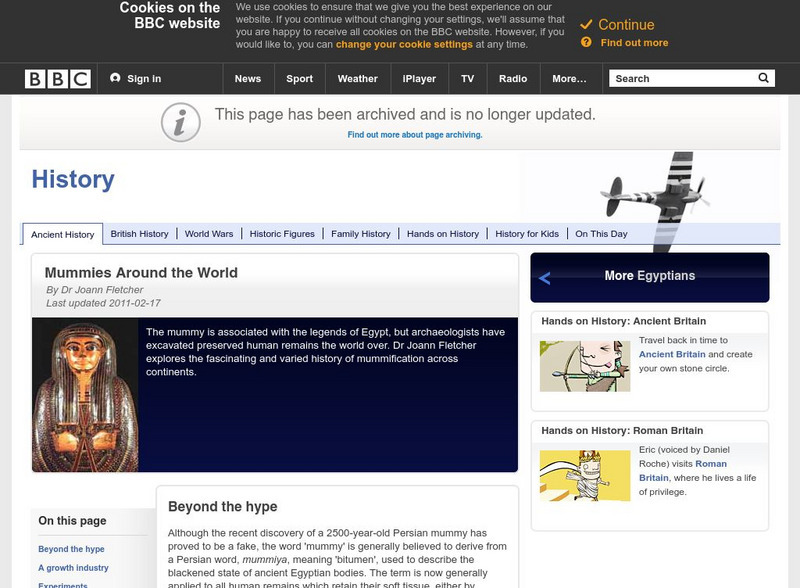Click the archive information icon
Viewport: 800px width, 588px height.
181,122
